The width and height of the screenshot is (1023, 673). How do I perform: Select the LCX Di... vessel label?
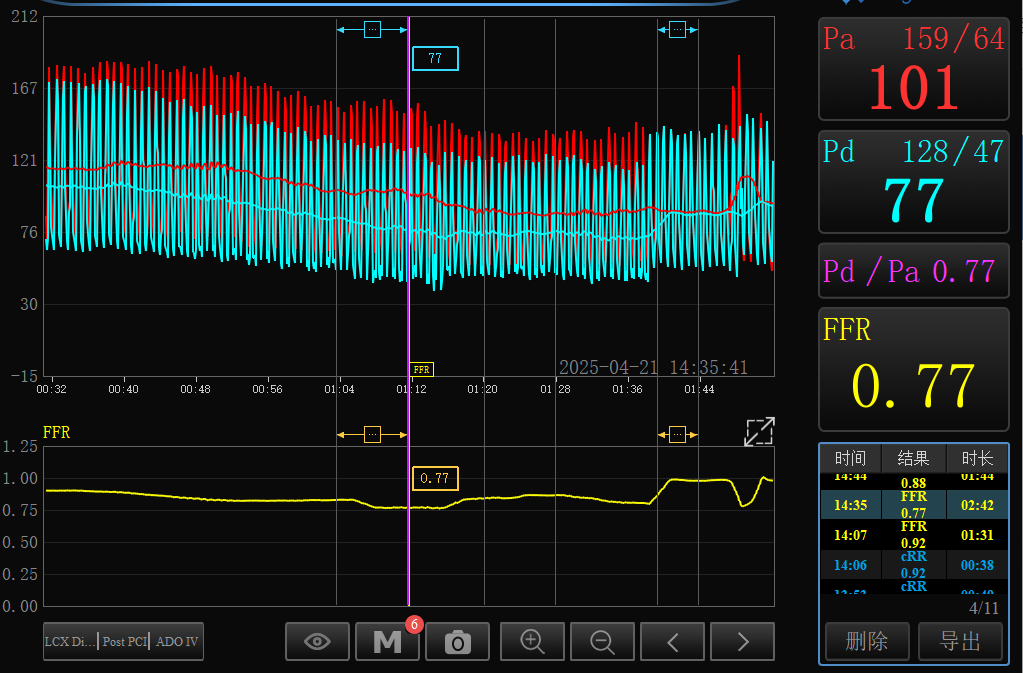[70, 642]
